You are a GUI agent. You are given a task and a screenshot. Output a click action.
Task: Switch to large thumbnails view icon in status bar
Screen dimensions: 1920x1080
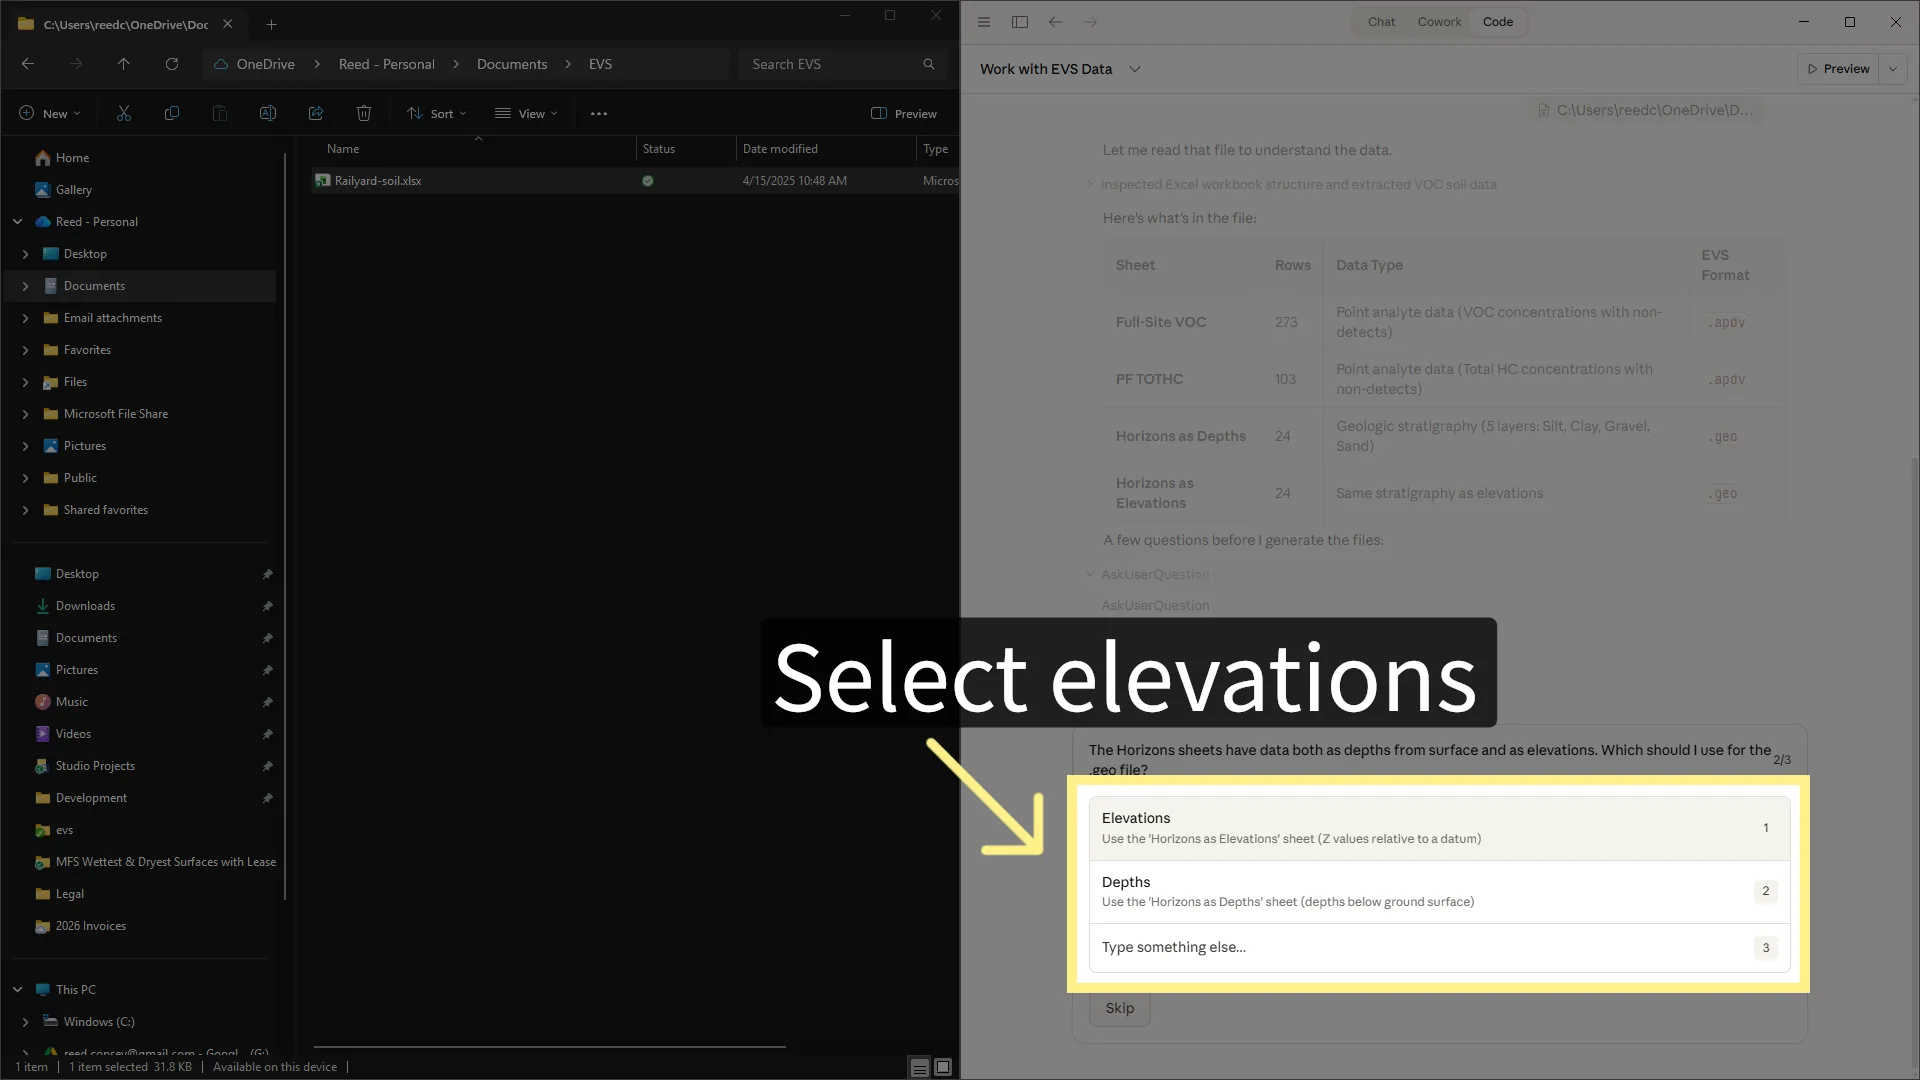[x=943, y=1067]
